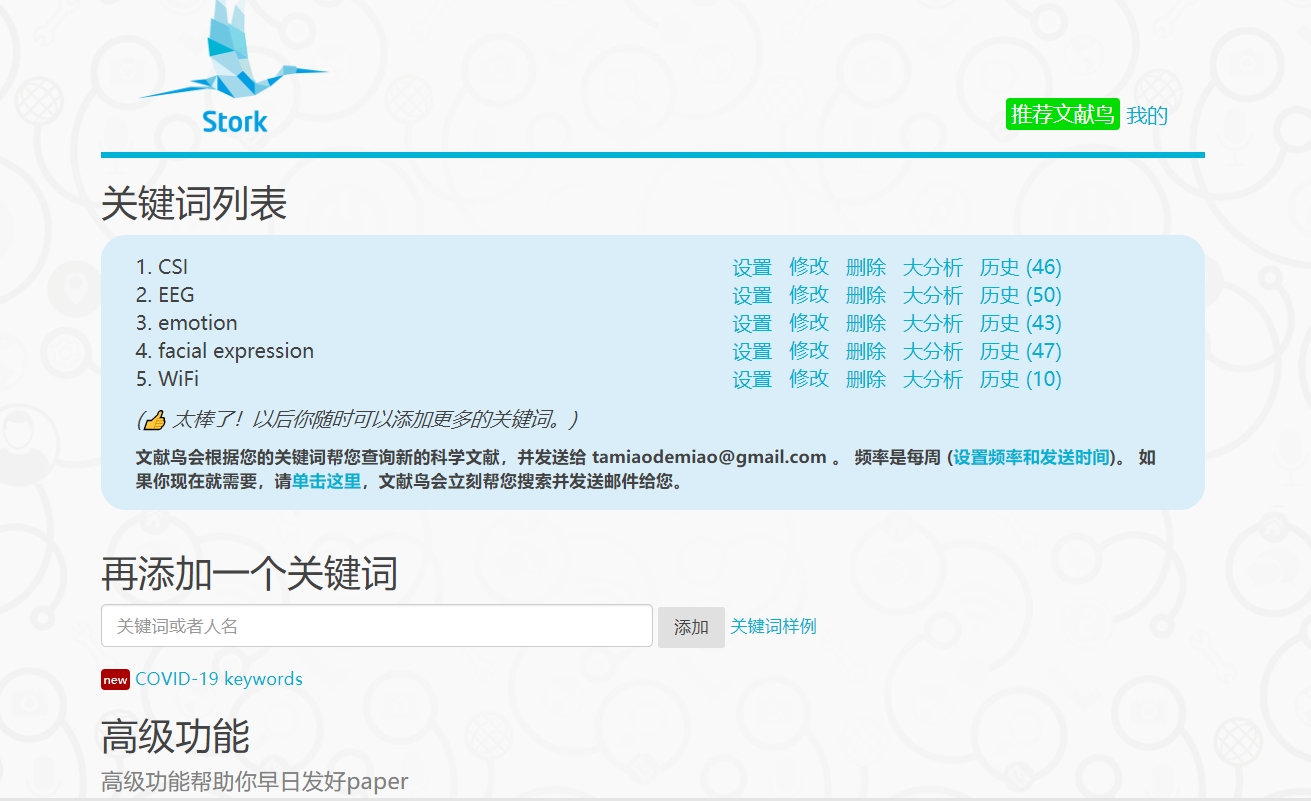The image size is (1311, 801).
Task: Click 修改 for the CSI keyword
Action: 809,267
